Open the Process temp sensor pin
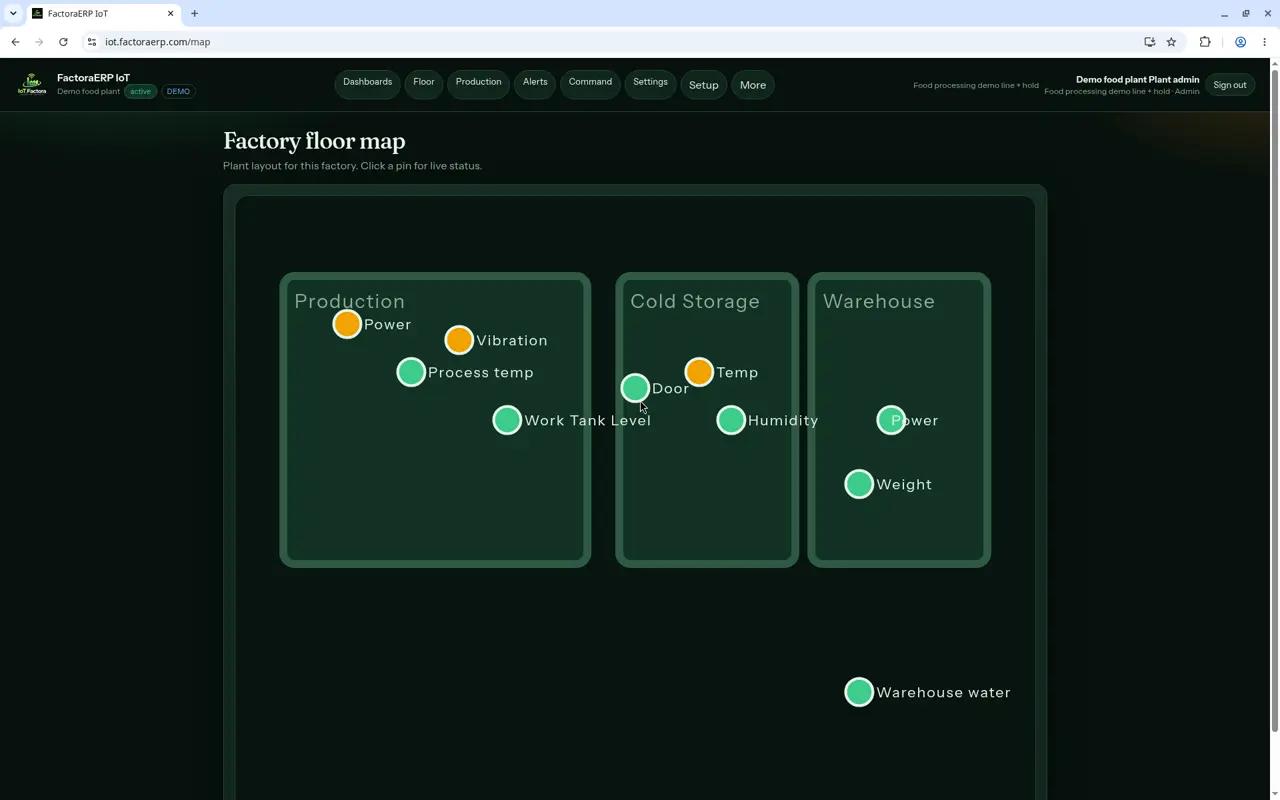This screenshot has width=1280, height=800. coord(411,372)
